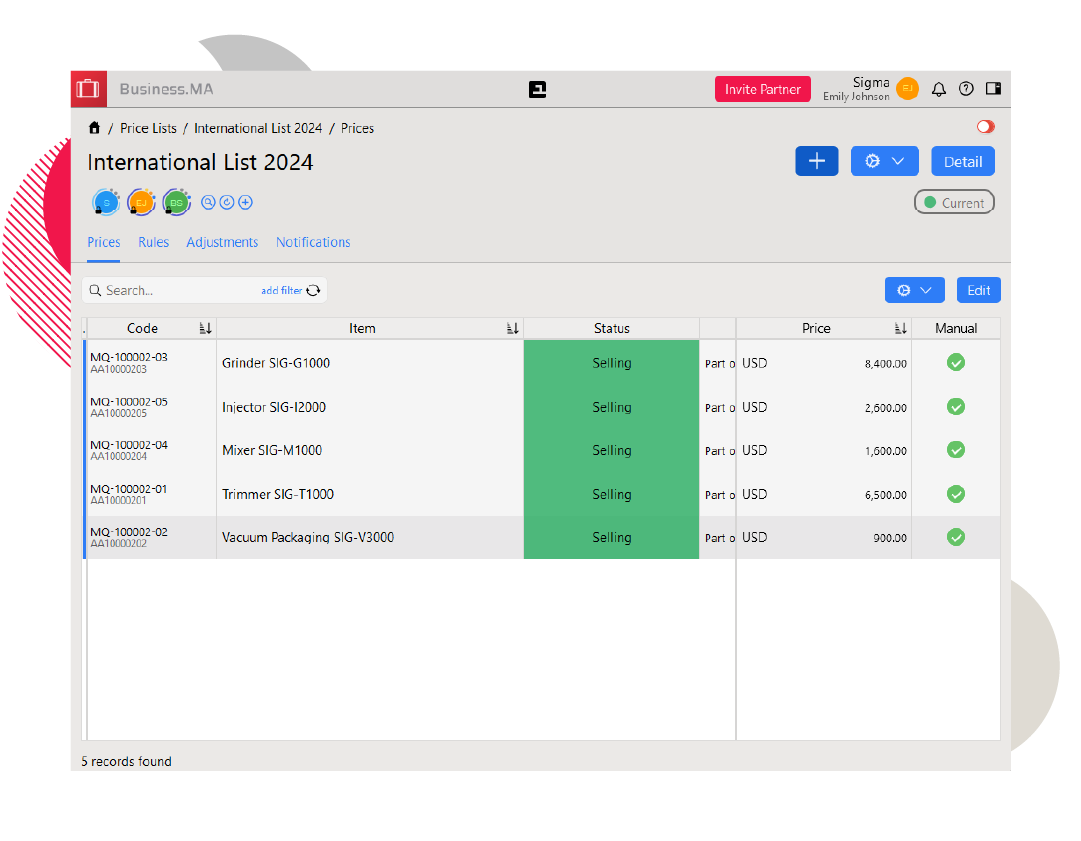Click the circled plus icon beside avatars
The image size is (1081, 841).
245,202
